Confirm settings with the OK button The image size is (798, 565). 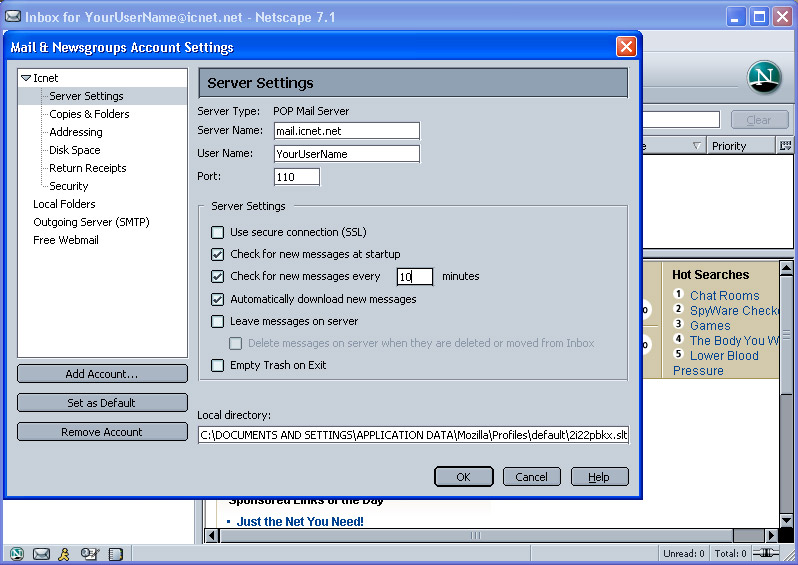(x=464, y=477)
